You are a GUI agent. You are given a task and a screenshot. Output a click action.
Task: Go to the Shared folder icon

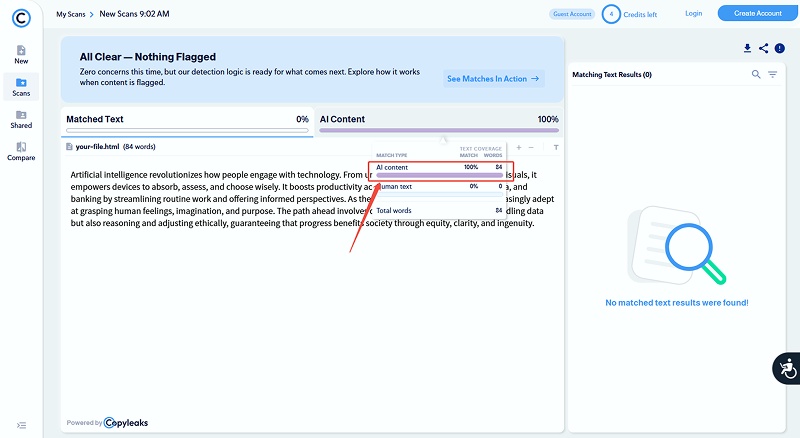[21, 119]
